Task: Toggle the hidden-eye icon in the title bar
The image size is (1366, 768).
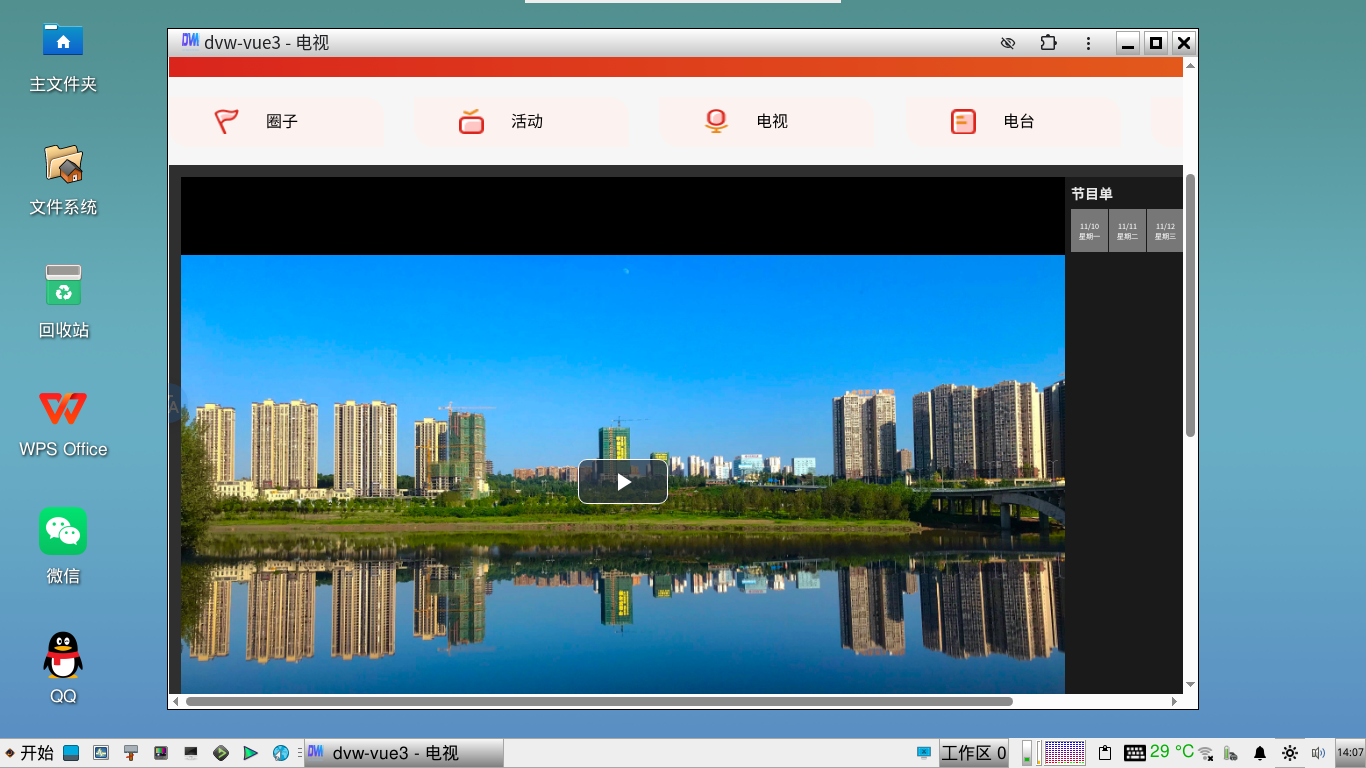Action: (1007, 43)
